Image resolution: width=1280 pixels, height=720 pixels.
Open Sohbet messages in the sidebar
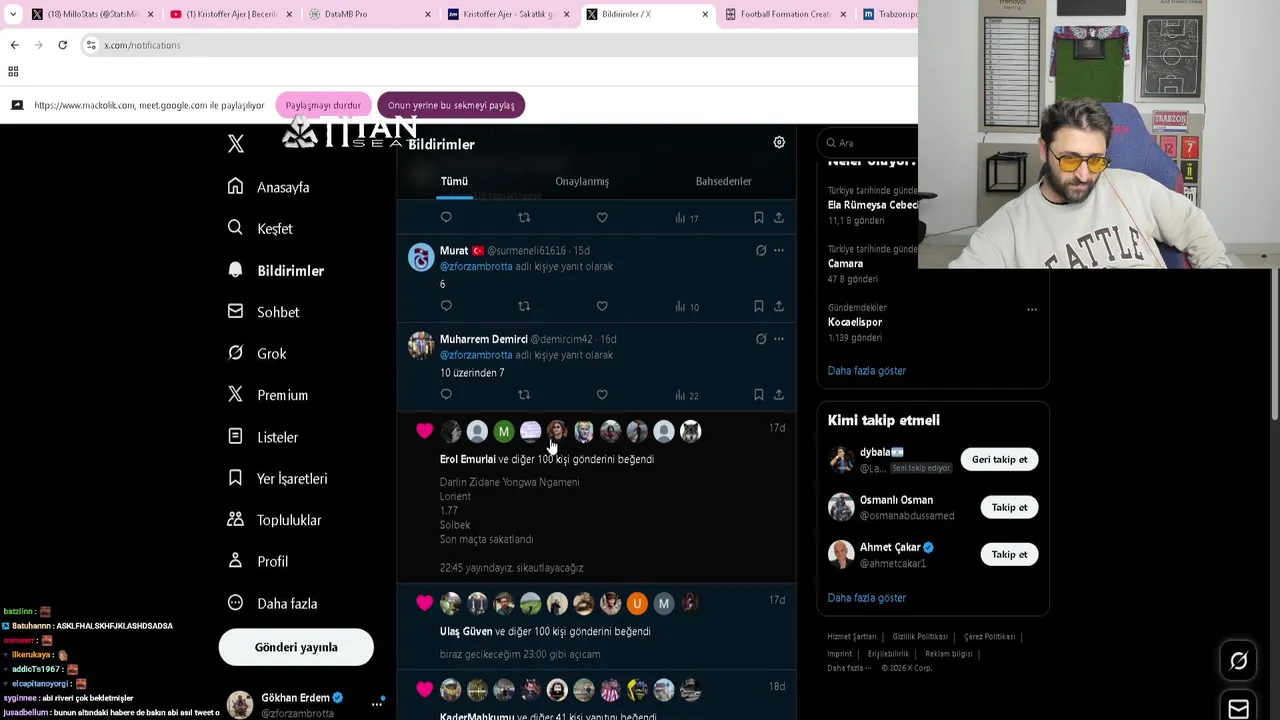pos(264,312)
